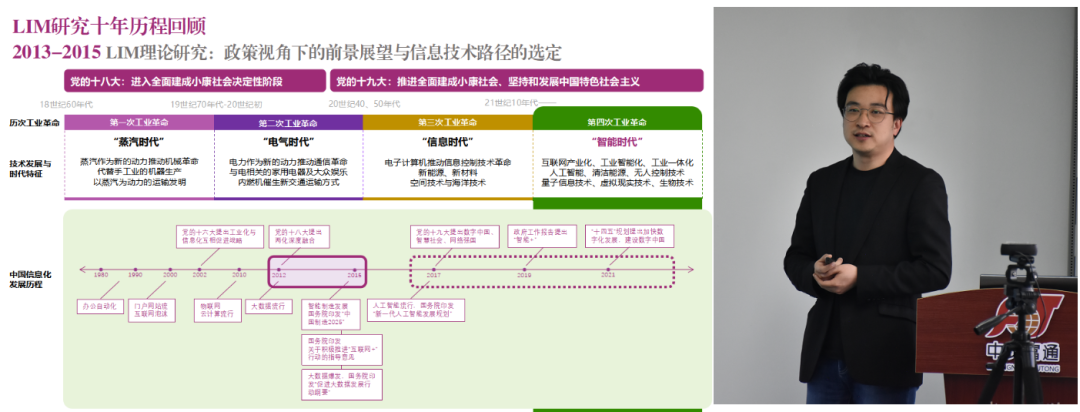Click the slide title 'LIM研究十年历程回顾'
1080x412 pixels.
[109, 27]
